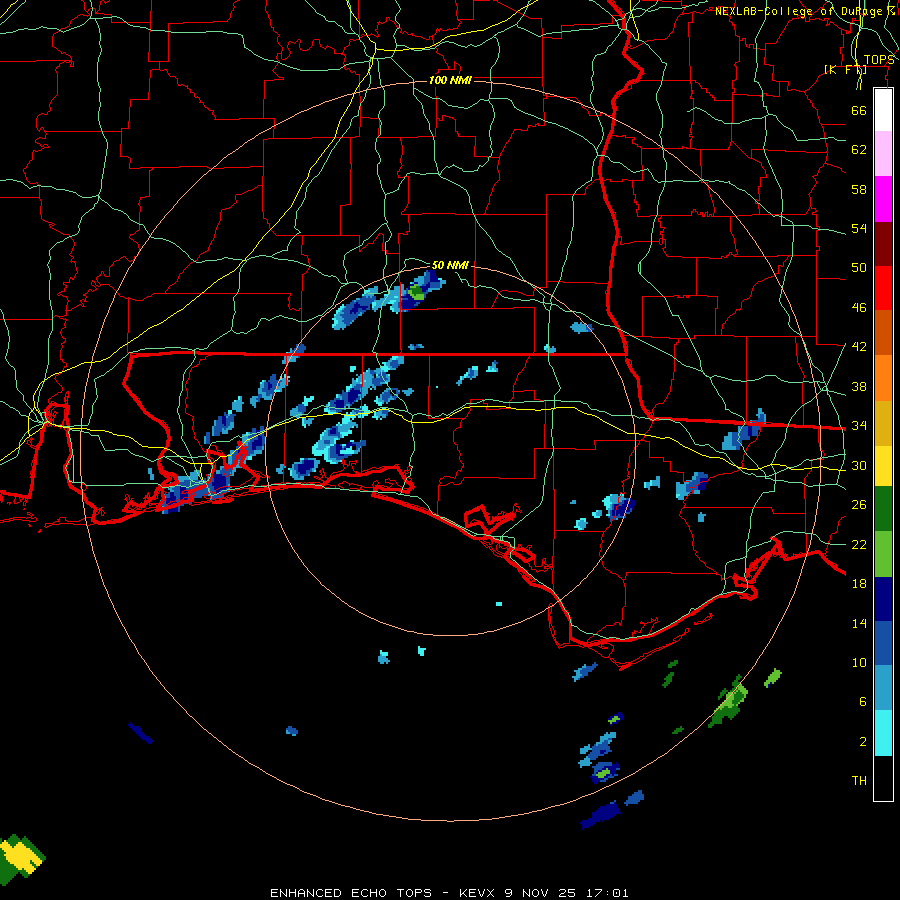Click the K FT units label
This screenshot has height=900, width=900.
pos(845,69)
